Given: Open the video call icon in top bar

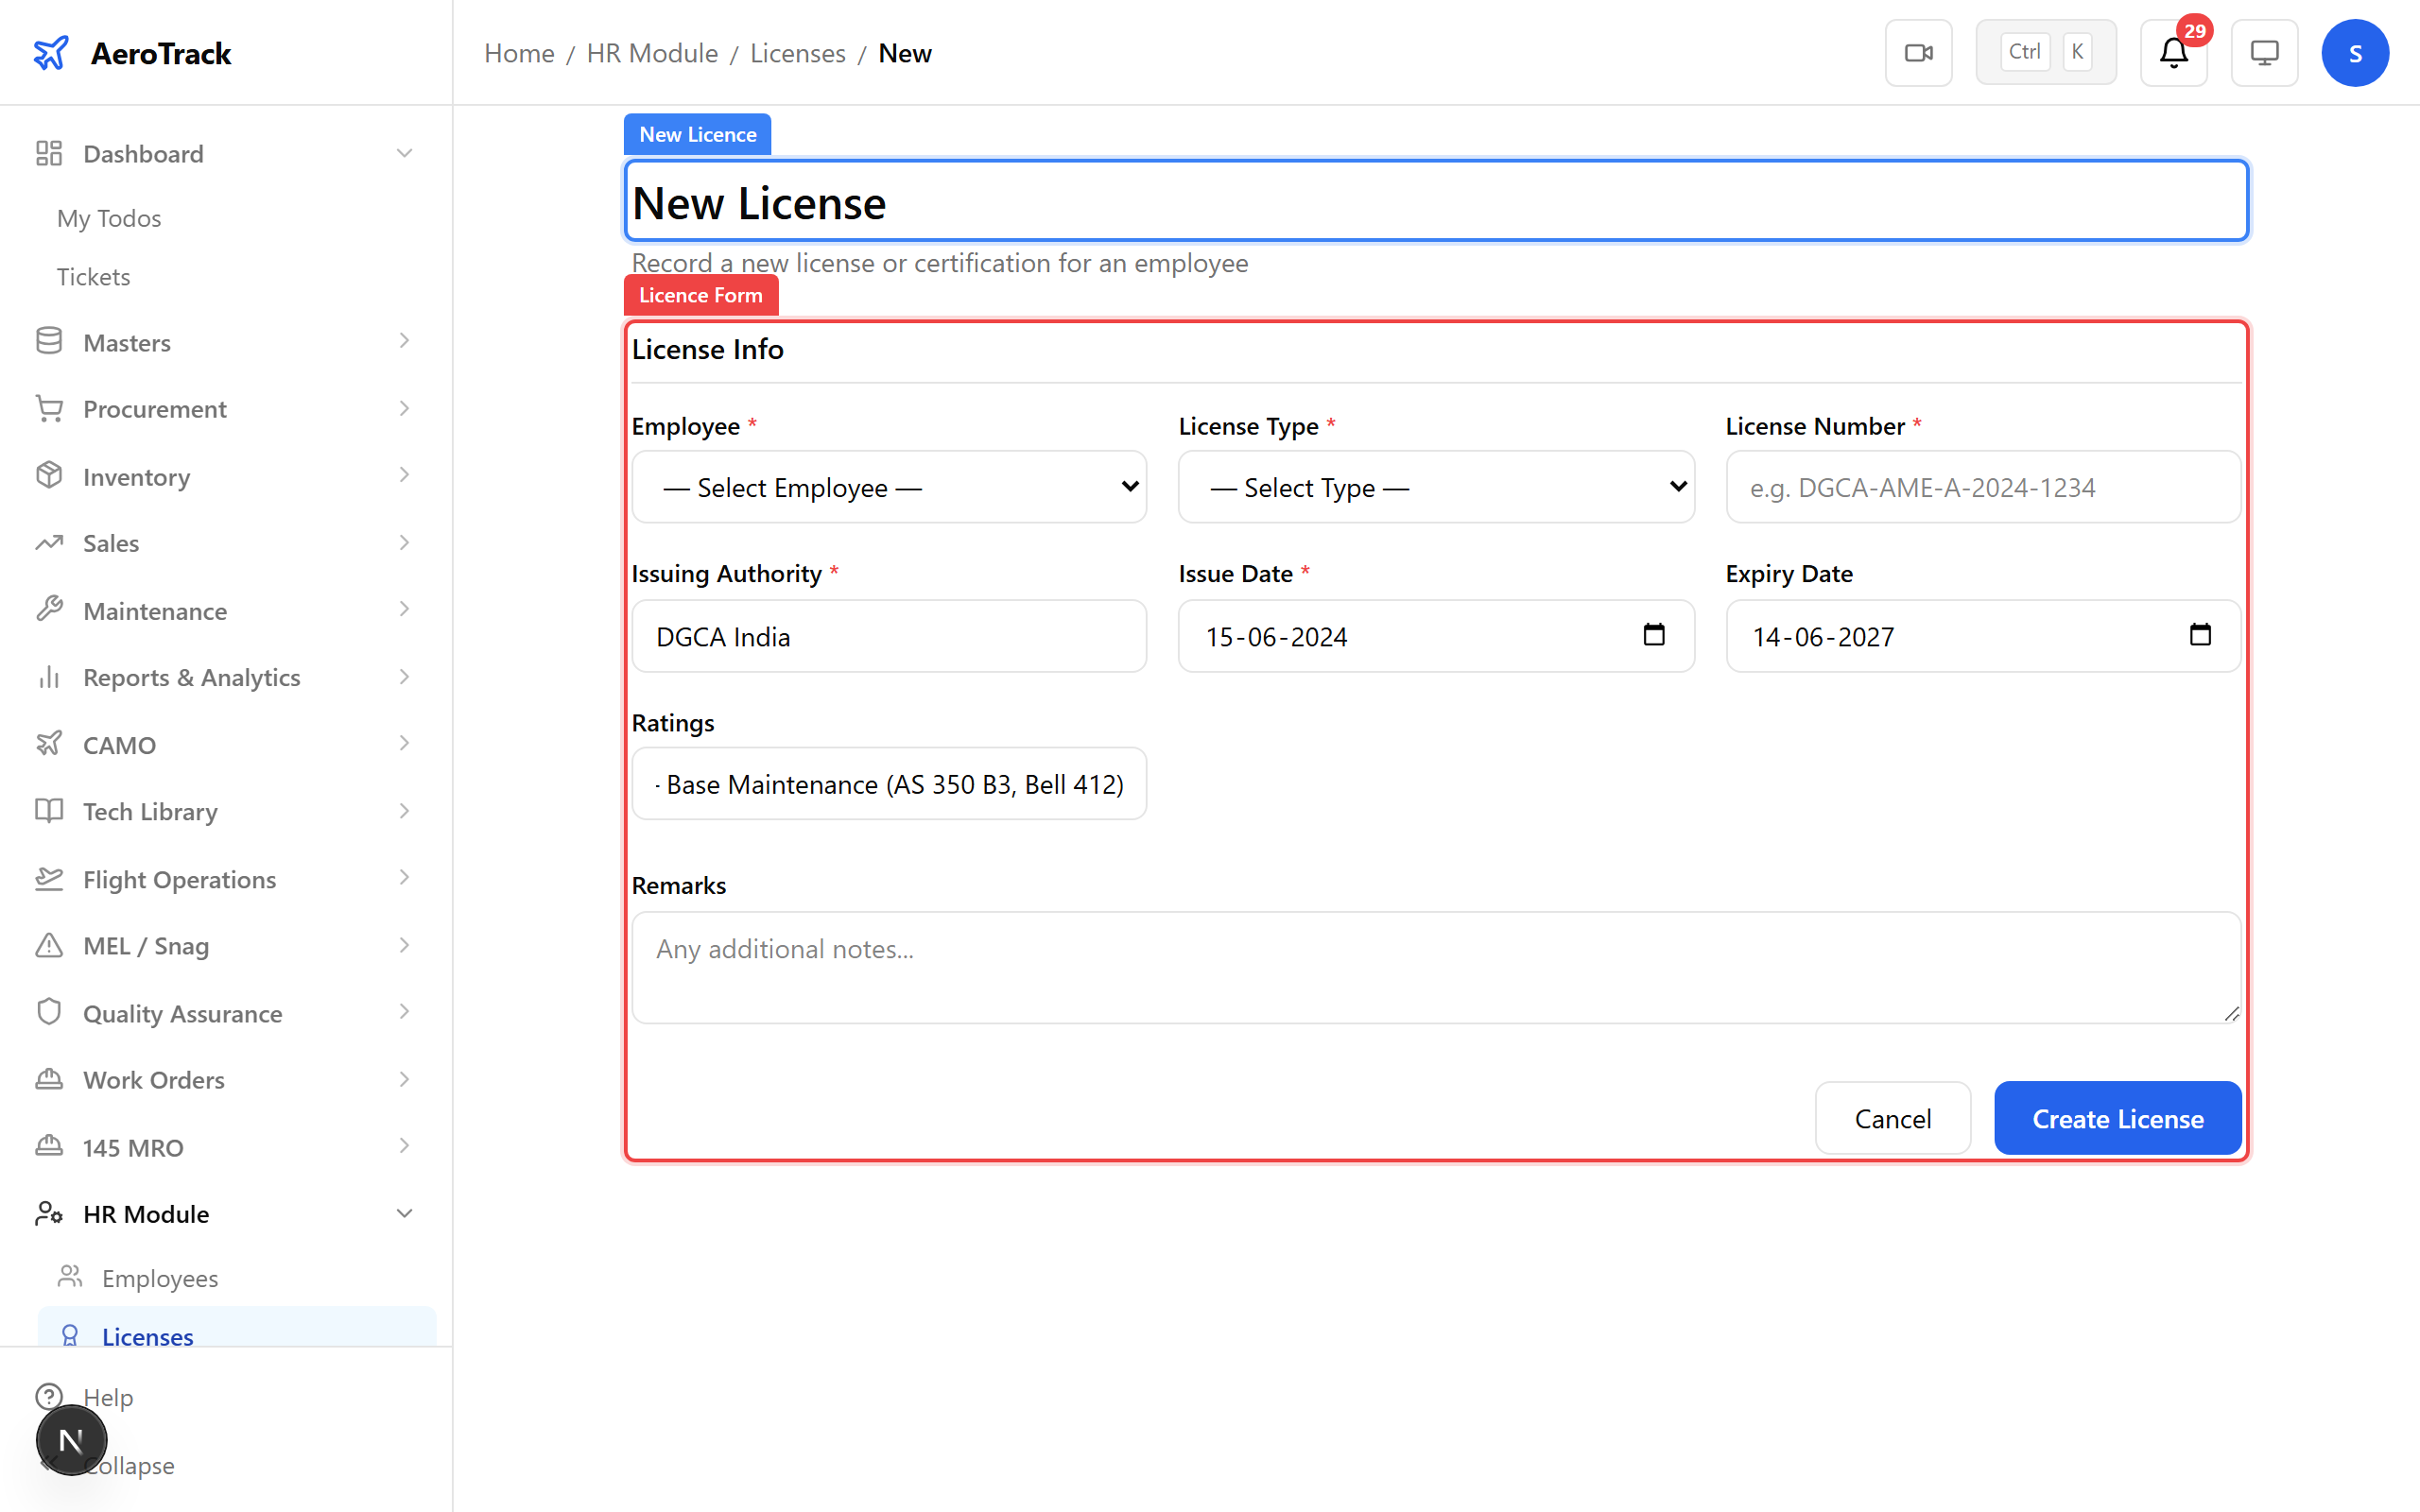Looking at the screenshot, I should pos(1918,52).
